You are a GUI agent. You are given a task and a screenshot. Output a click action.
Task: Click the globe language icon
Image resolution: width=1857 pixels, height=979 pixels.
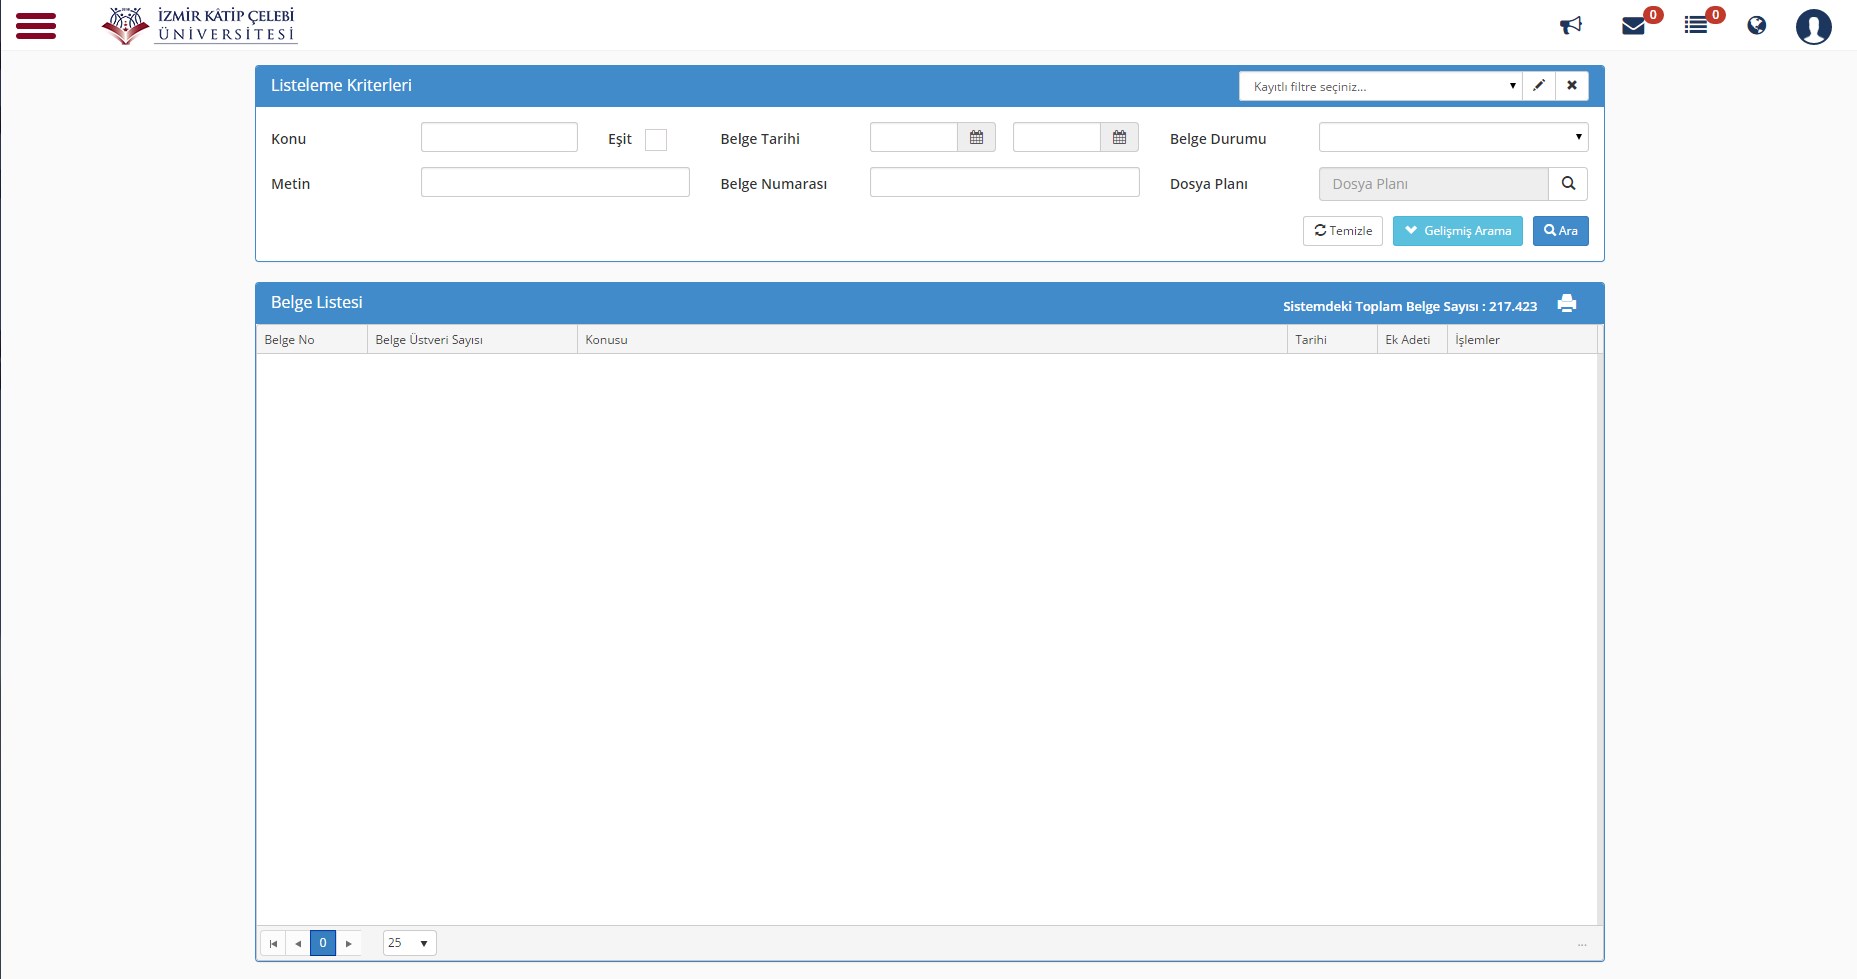point(1757,25)
